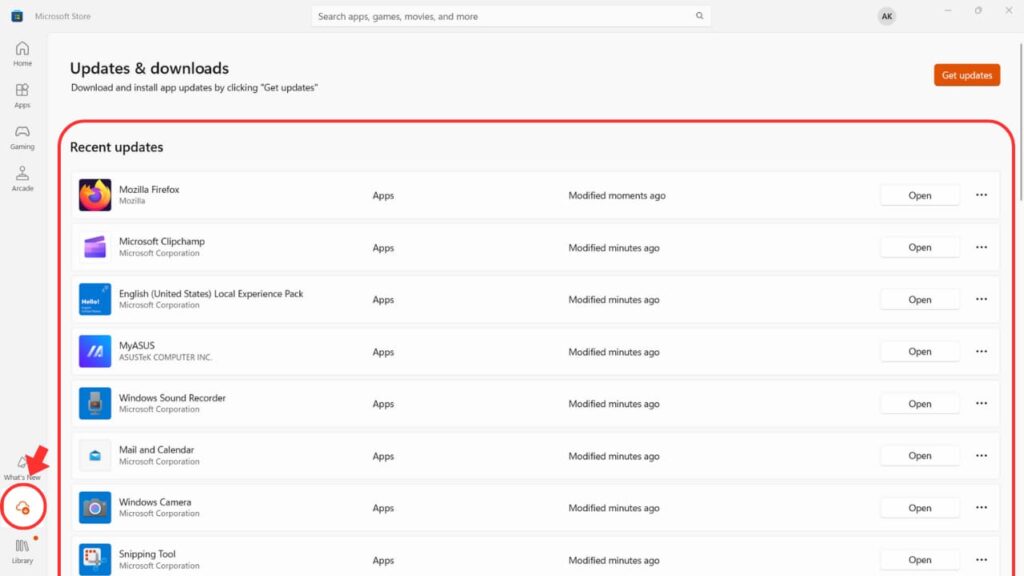Click the Microsoft Clipchamp app icon
Screen dimensions: 1024x576
tap(95, 248)
